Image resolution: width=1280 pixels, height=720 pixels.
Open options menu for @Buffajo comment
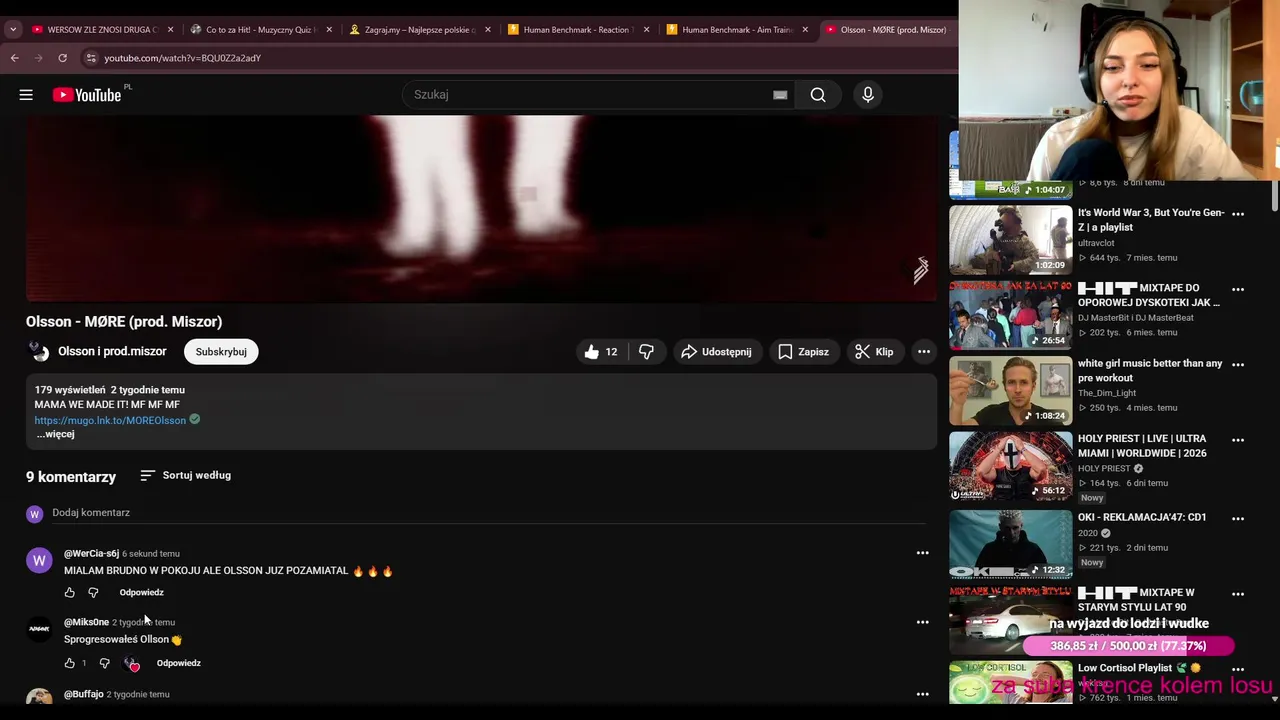pos(923,694)
